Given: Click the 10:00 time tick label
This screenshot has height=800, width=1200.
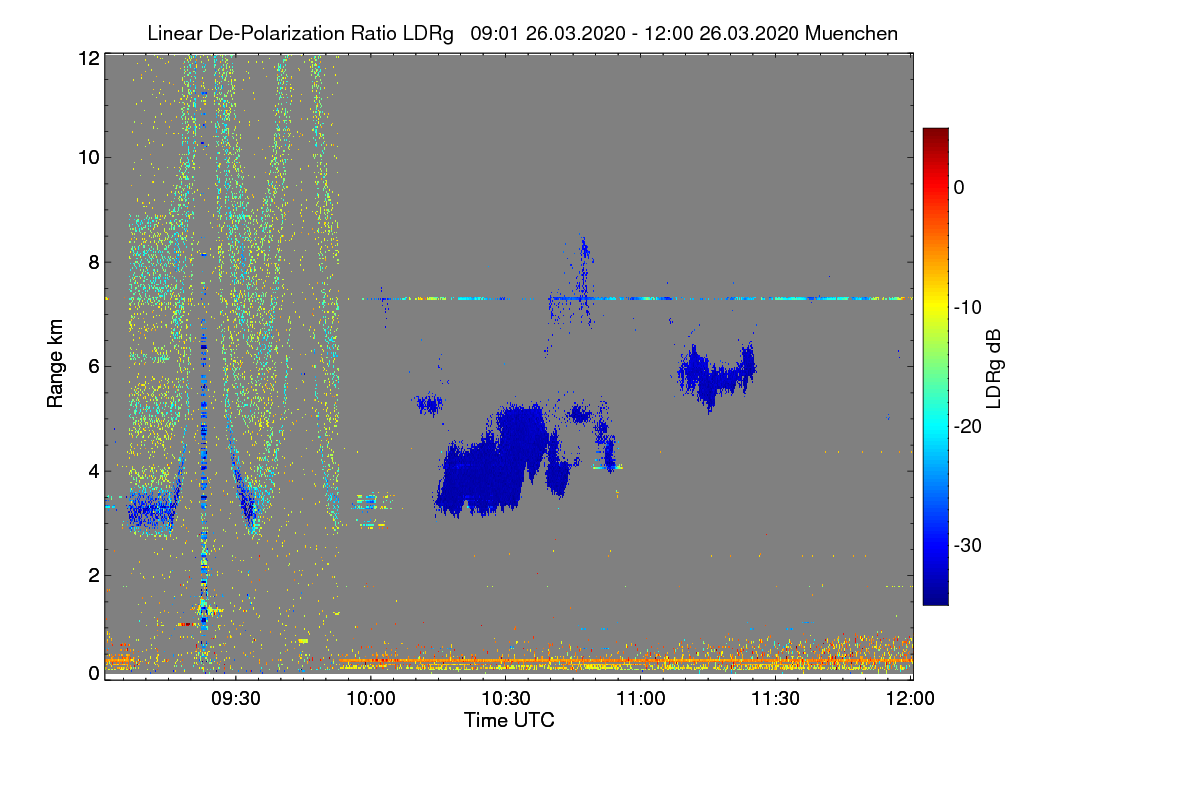Looking at the screenshot, I should coord(371,698).
